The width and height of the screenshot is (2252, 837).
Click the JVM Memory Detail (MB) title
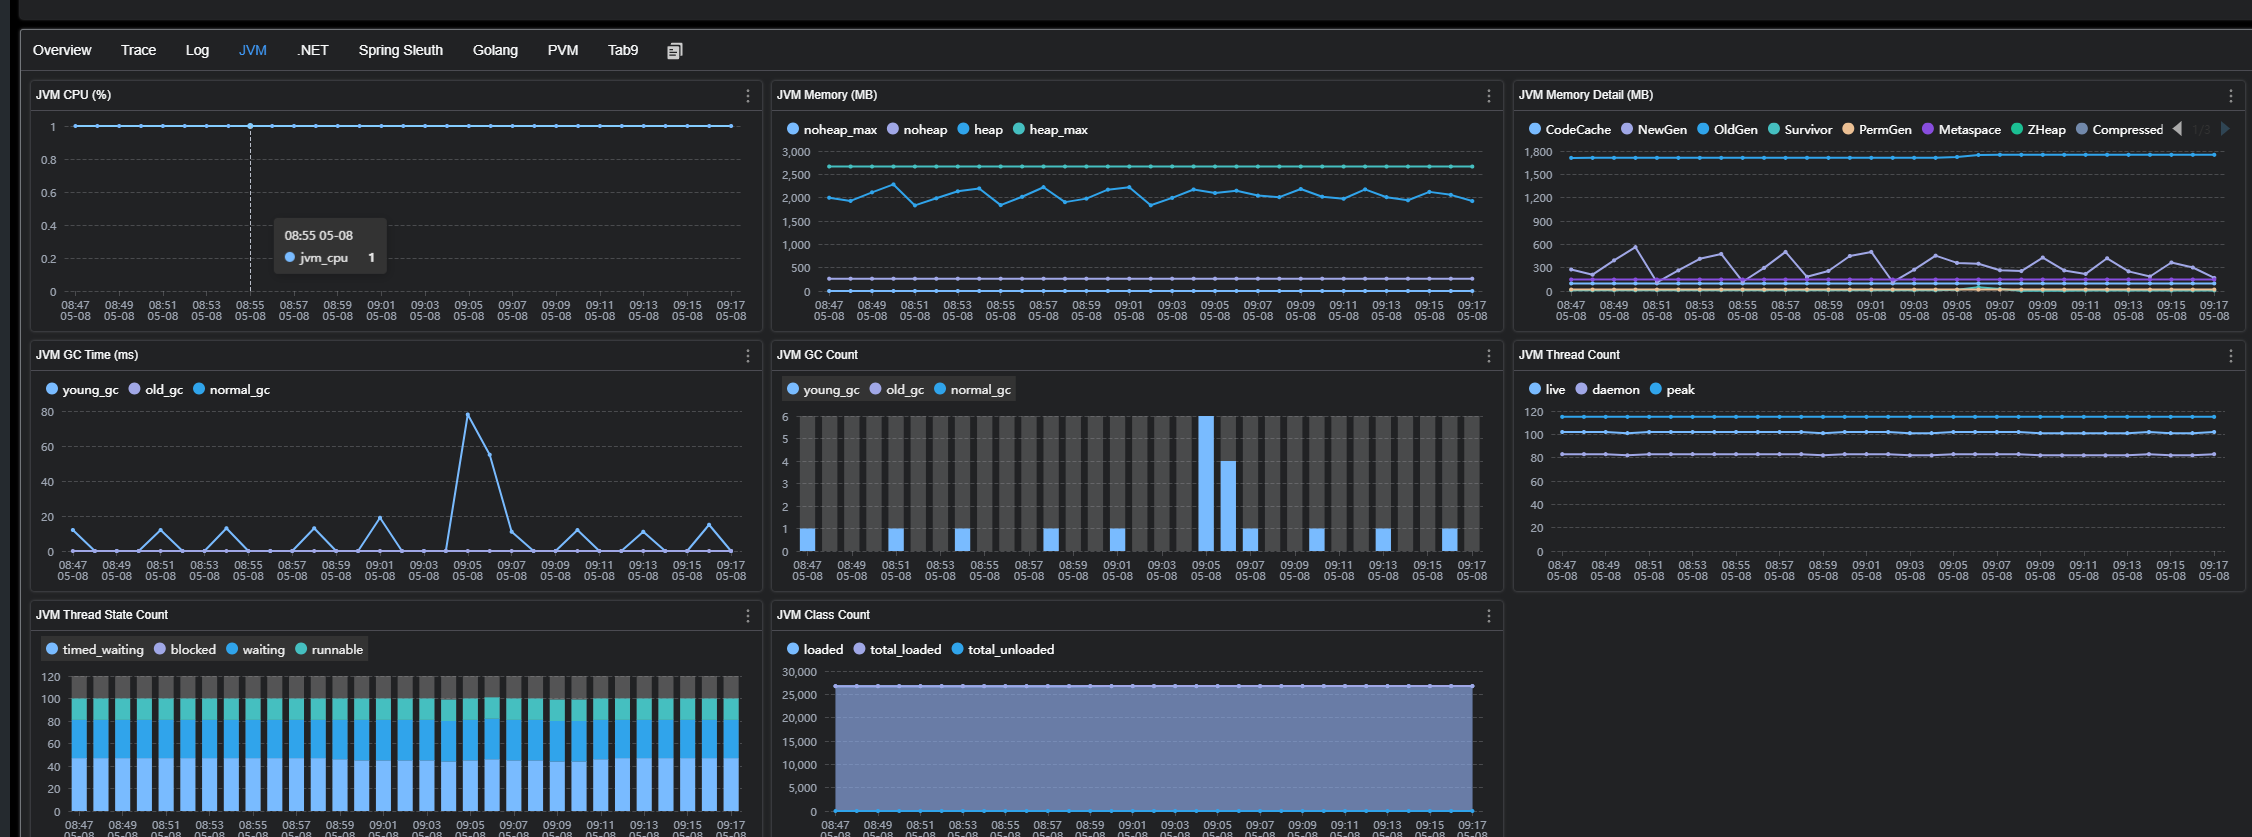(x=1586, y=95)
